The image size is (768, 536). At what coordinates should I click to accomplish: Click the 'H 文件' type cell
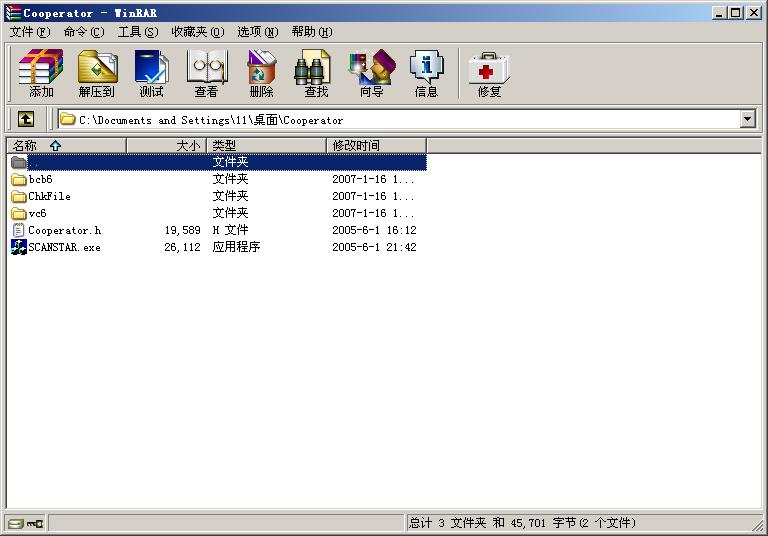(x=230, y=230)
